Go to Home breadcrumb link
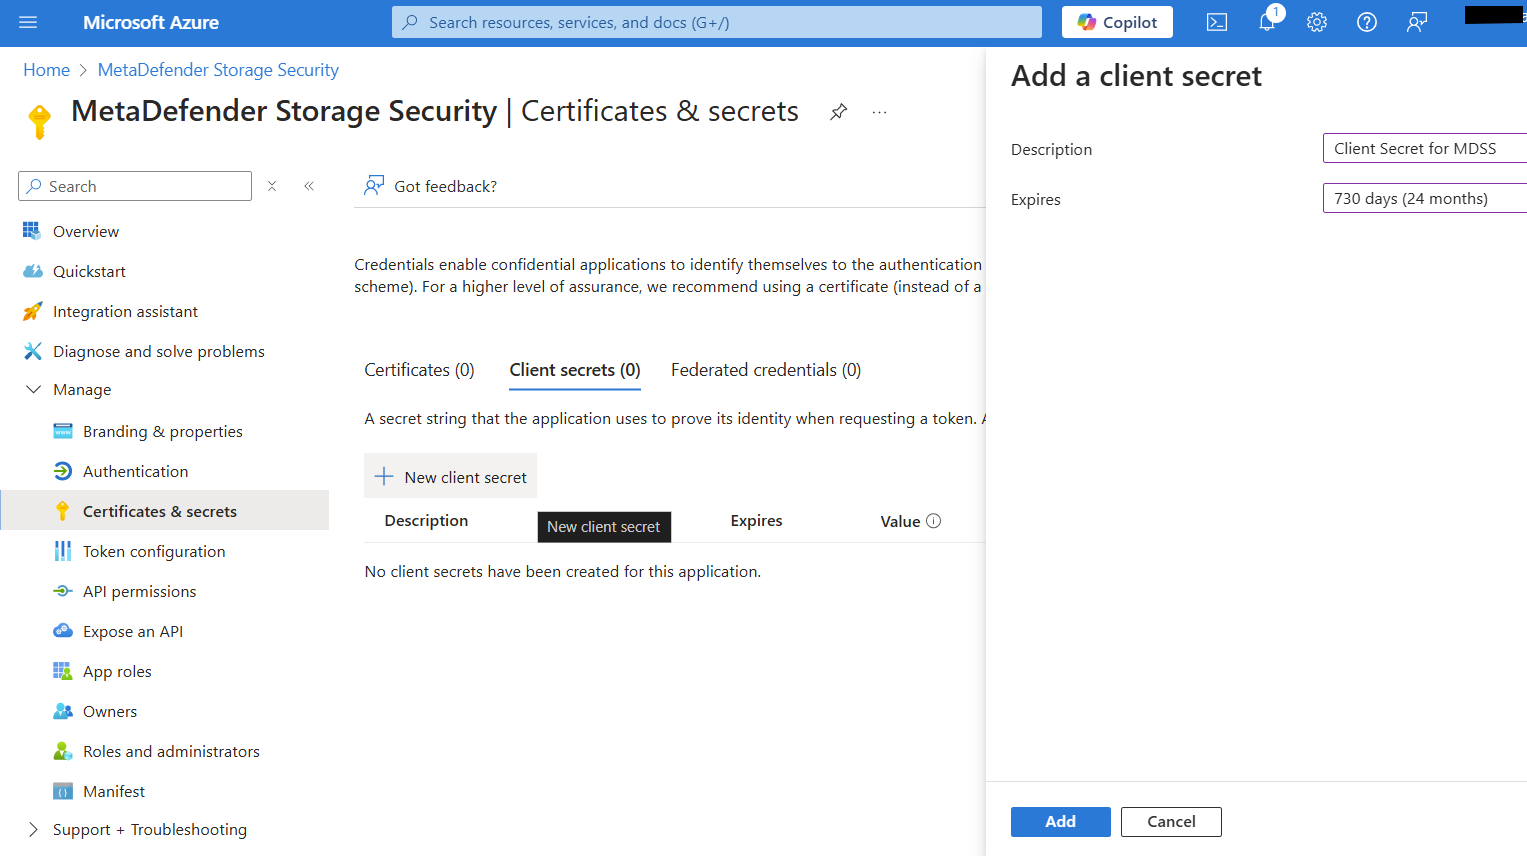The height and width of the screenshot is (856, 1527). tap(47, 70)
